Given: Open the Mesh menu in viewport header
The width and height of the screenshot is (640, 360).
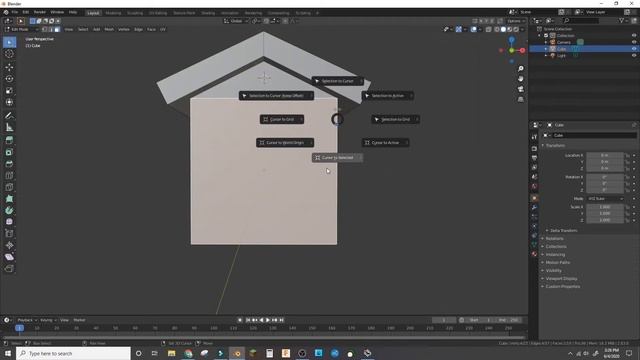Looking at the screenshot, I should (x=109, y=29).
